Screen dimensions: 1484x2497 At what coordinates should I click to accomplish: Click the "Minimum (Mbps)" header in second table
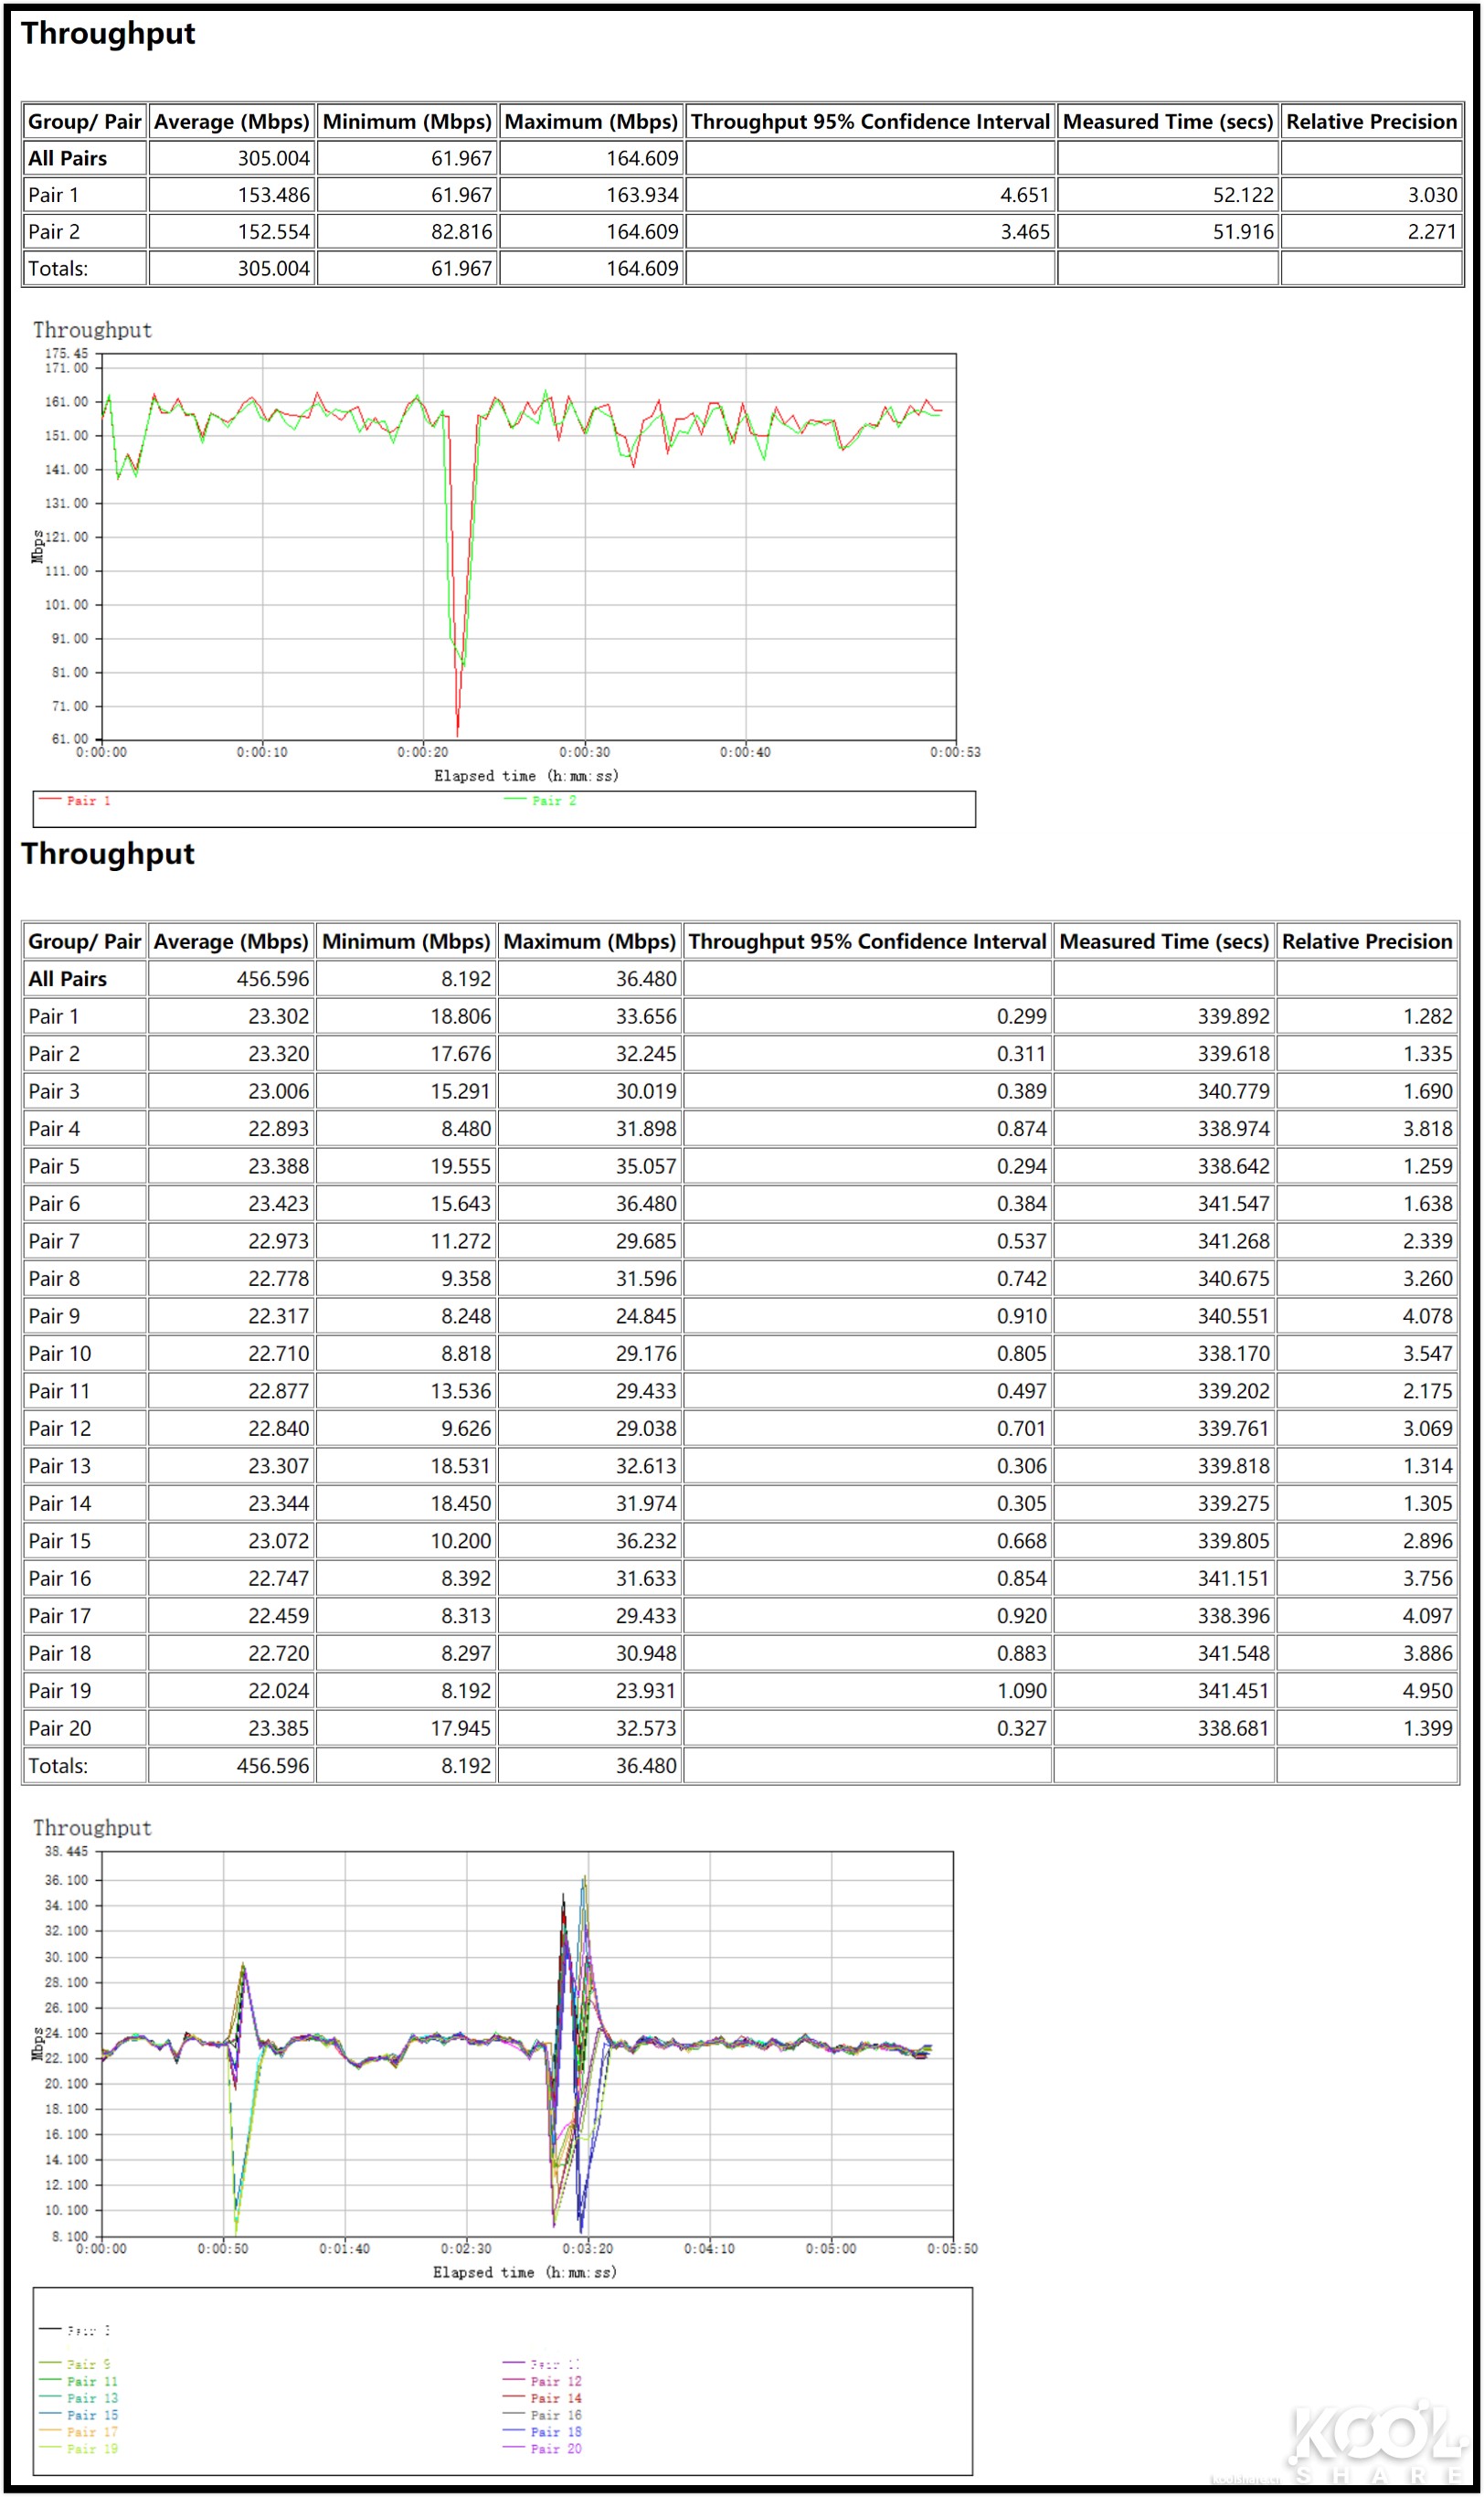(405, 941)
